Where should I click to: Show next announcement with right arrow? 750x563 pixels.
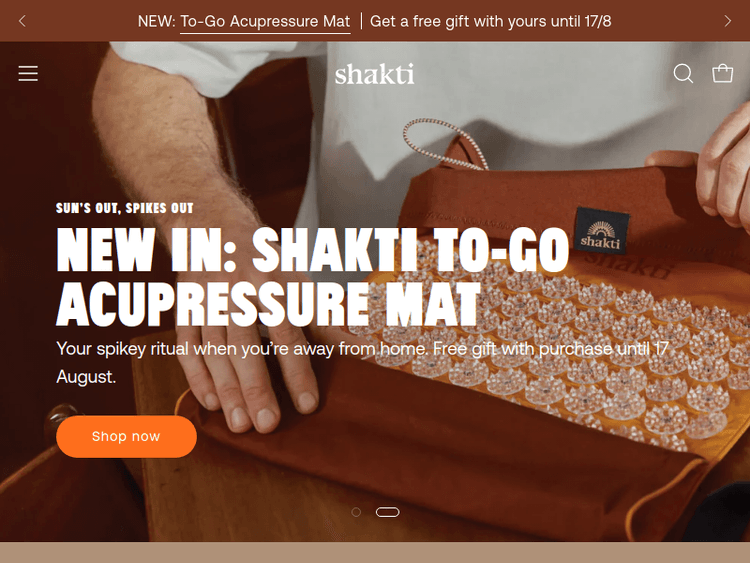tap(728, 21)
